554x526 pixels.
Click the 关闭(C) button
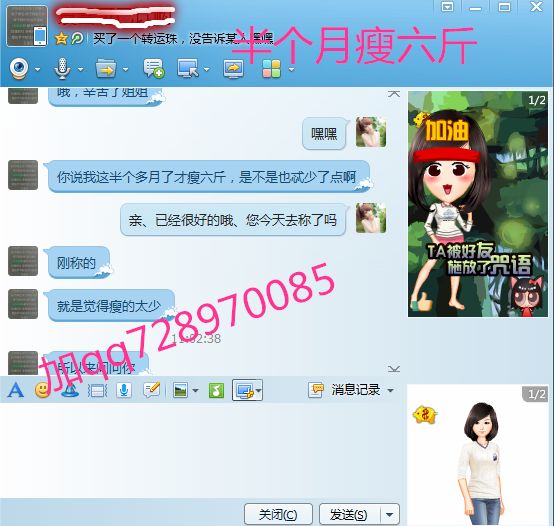[278, 515]
